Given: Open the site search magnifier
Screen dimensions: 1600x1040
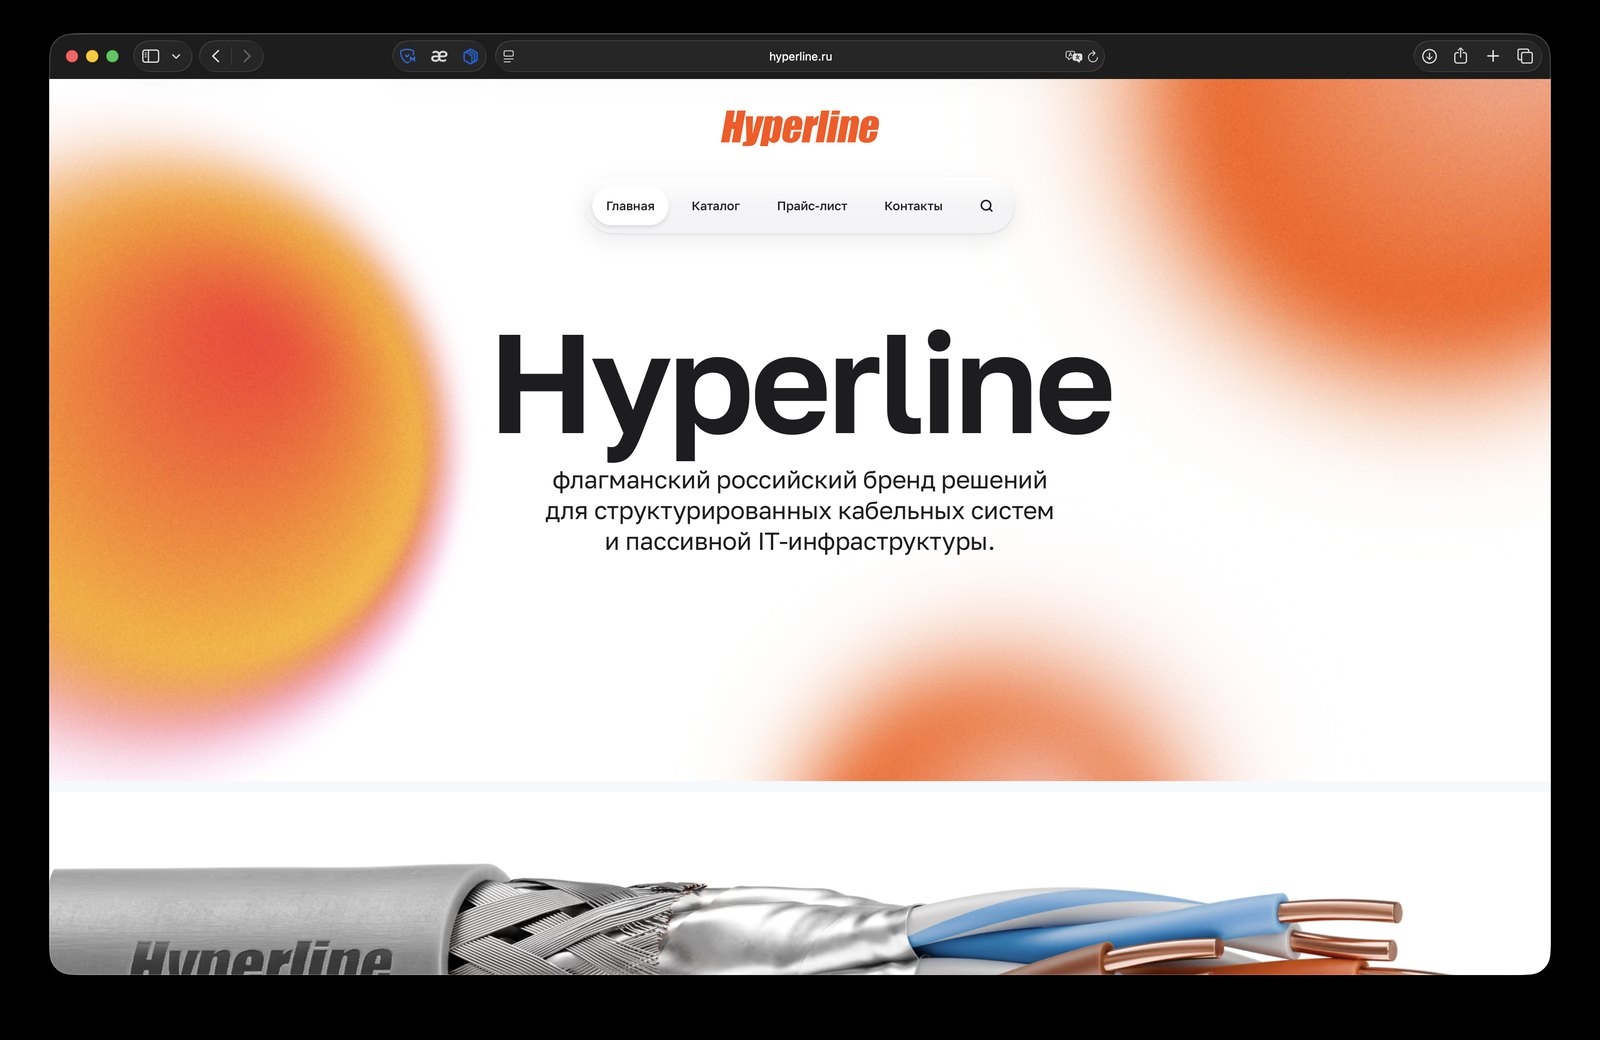Looking at the screenshot, I should [x=986, y=206].
